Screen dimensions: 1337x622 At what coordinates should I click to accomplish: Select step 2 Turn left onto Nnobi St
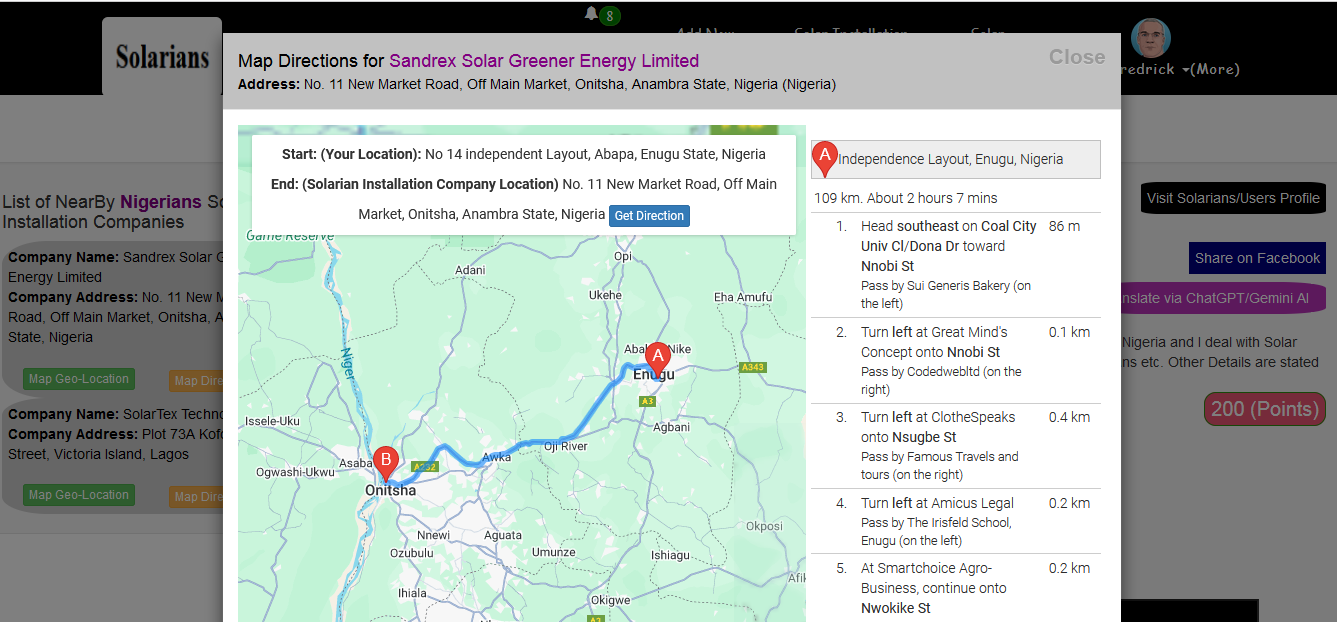click(x=956, y=361)
